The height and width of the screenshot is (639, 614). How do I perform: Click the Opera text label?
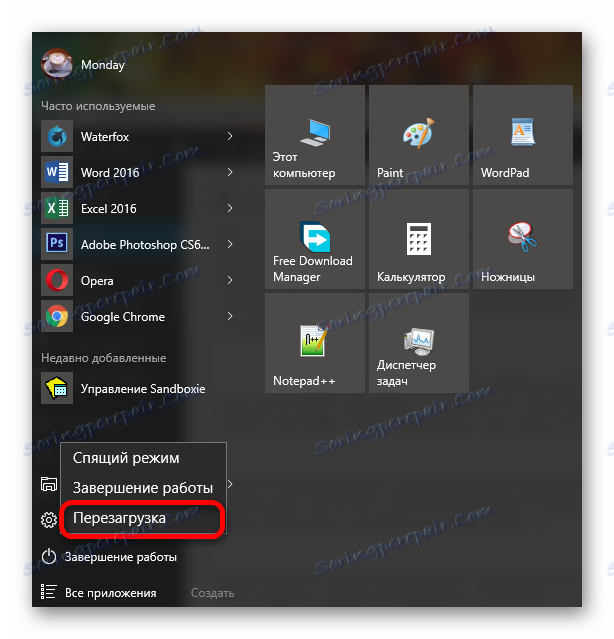pos(97,281)
